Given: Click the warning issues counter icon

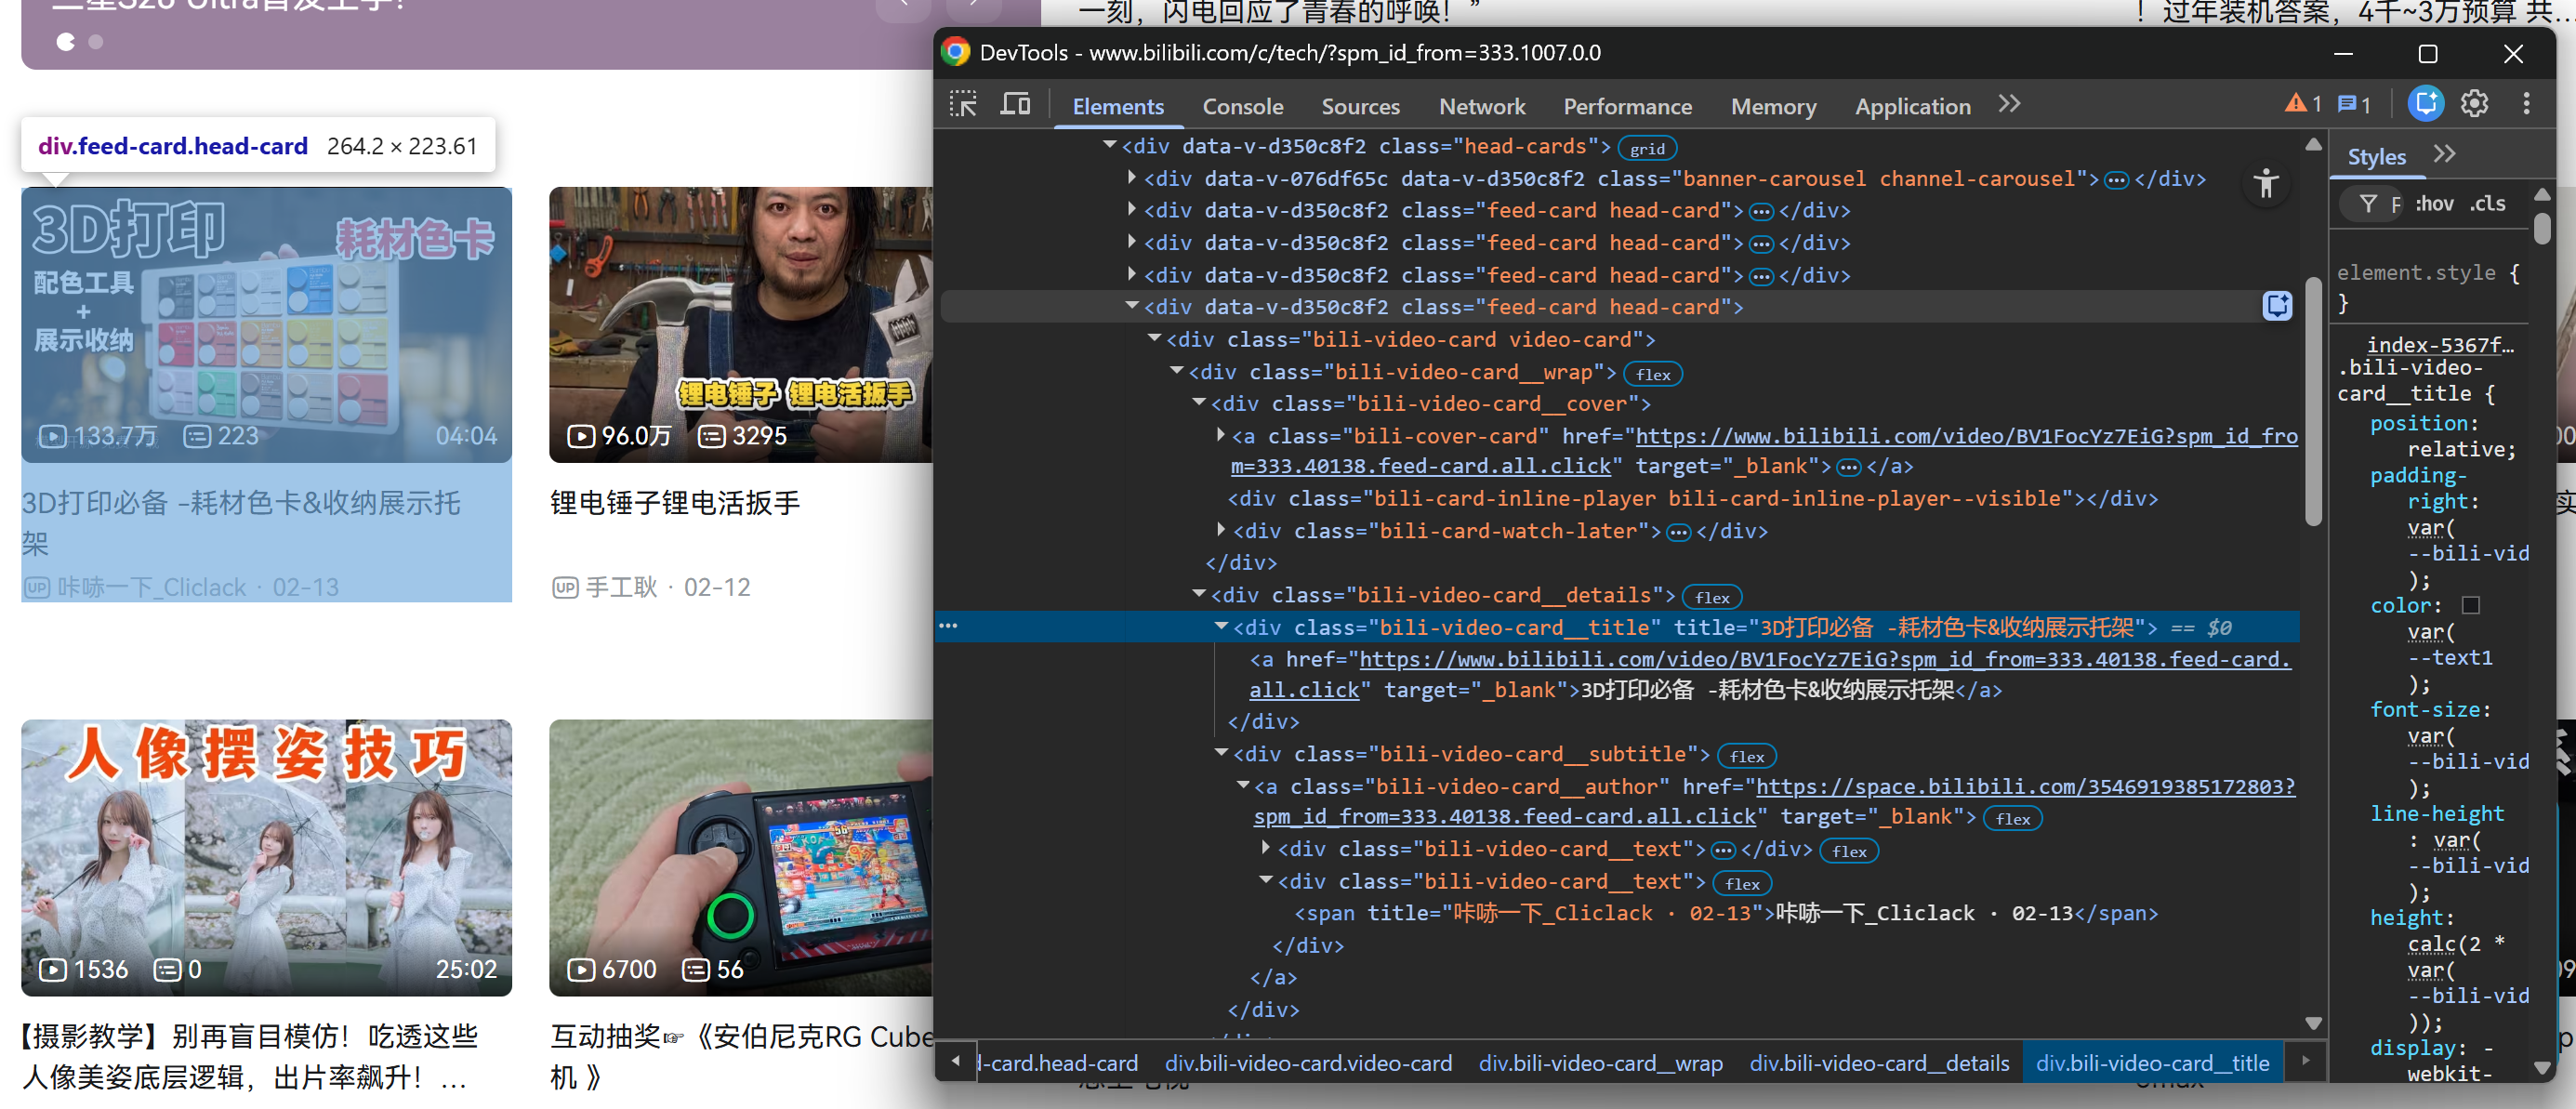Looking at the screenshot, I should [2302, 105].
